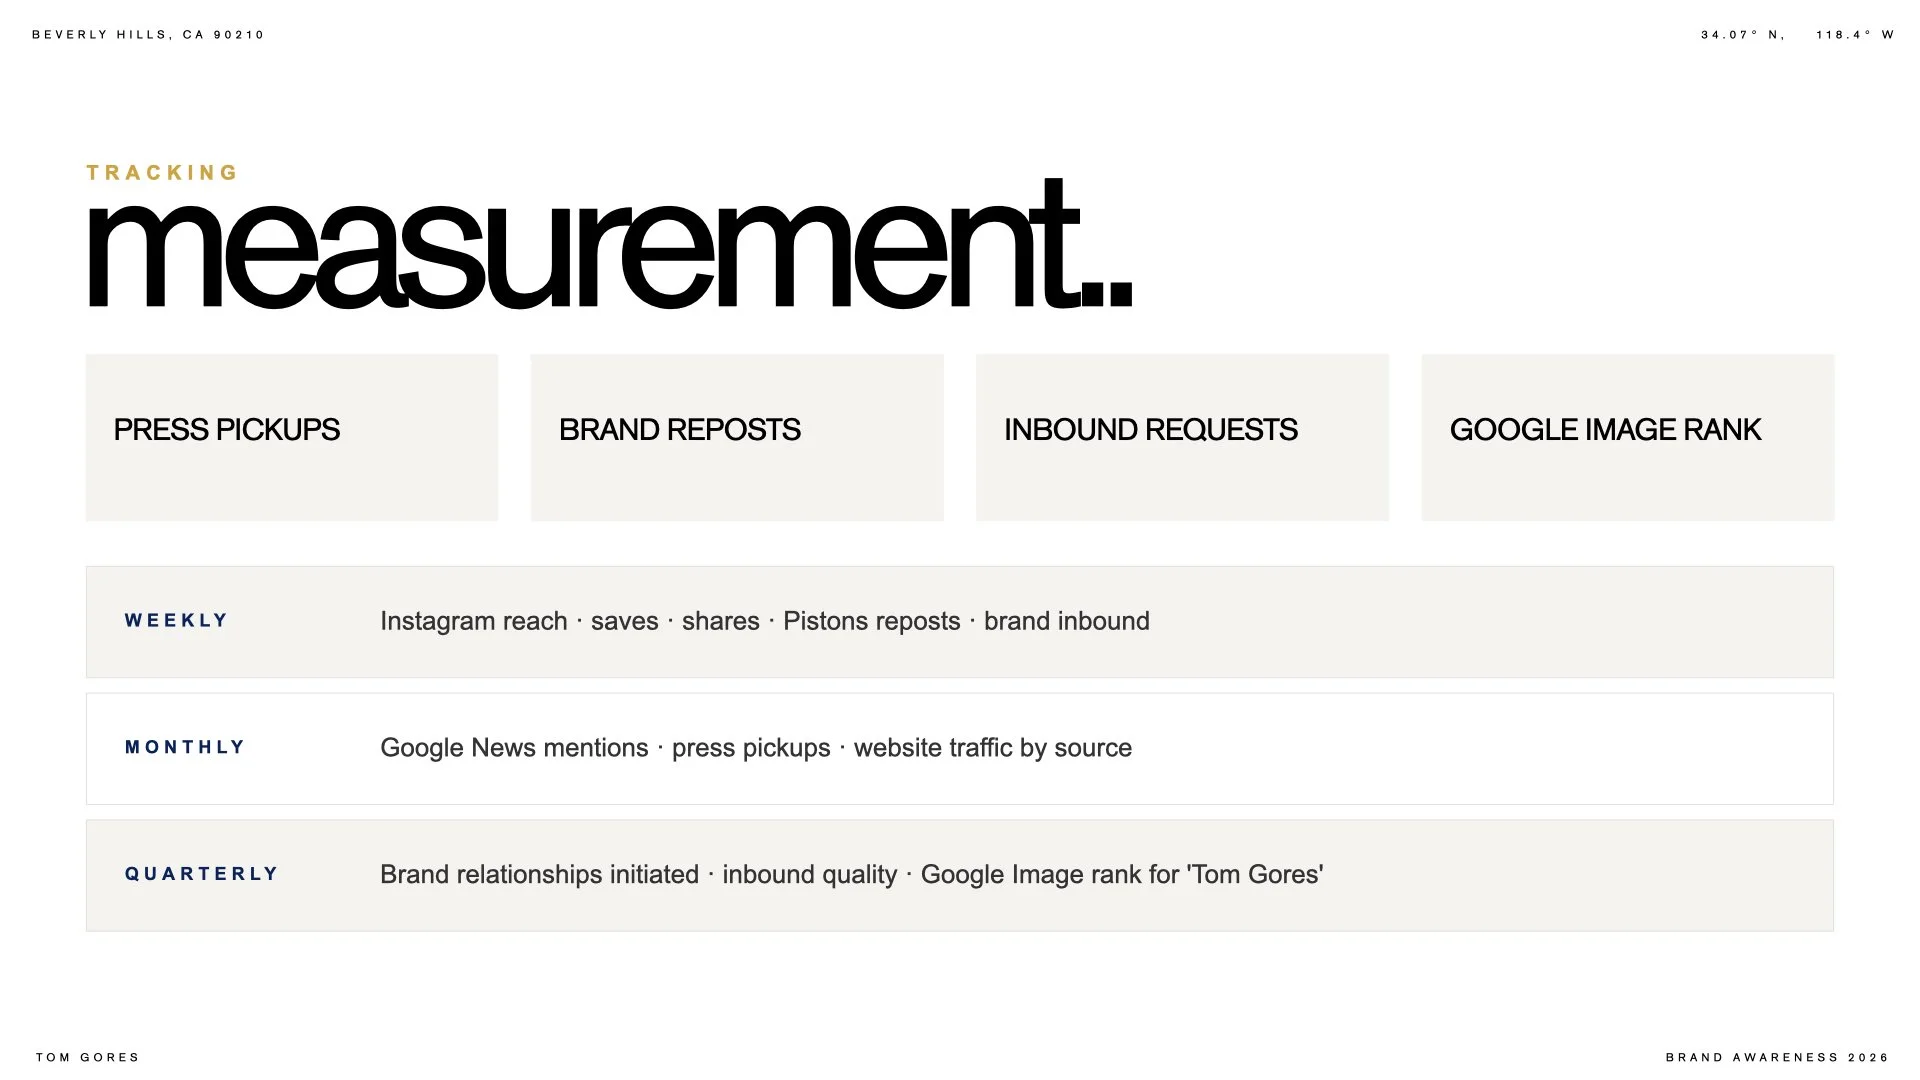This screenshot has height=1080, width=1920.
Task: Click the Beverly Hills, CA 90210 header text
Action: point(148,35)
